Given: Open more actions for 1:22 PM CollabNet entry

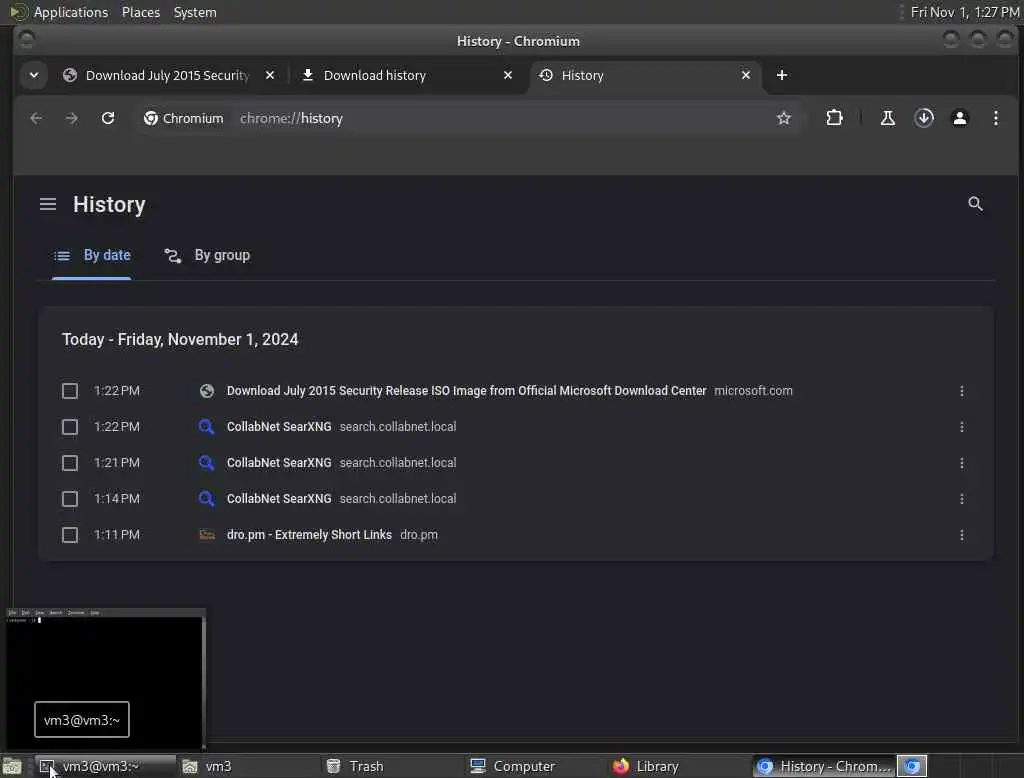Looking at the screenshot, I should tap(961, 427).
